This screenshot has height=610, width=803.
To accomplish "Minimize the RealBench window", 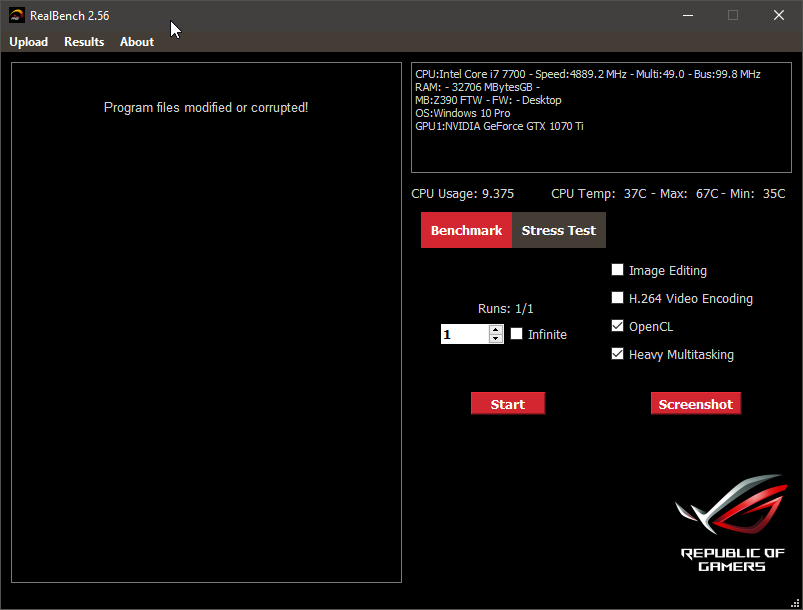I will click(687, 15).
